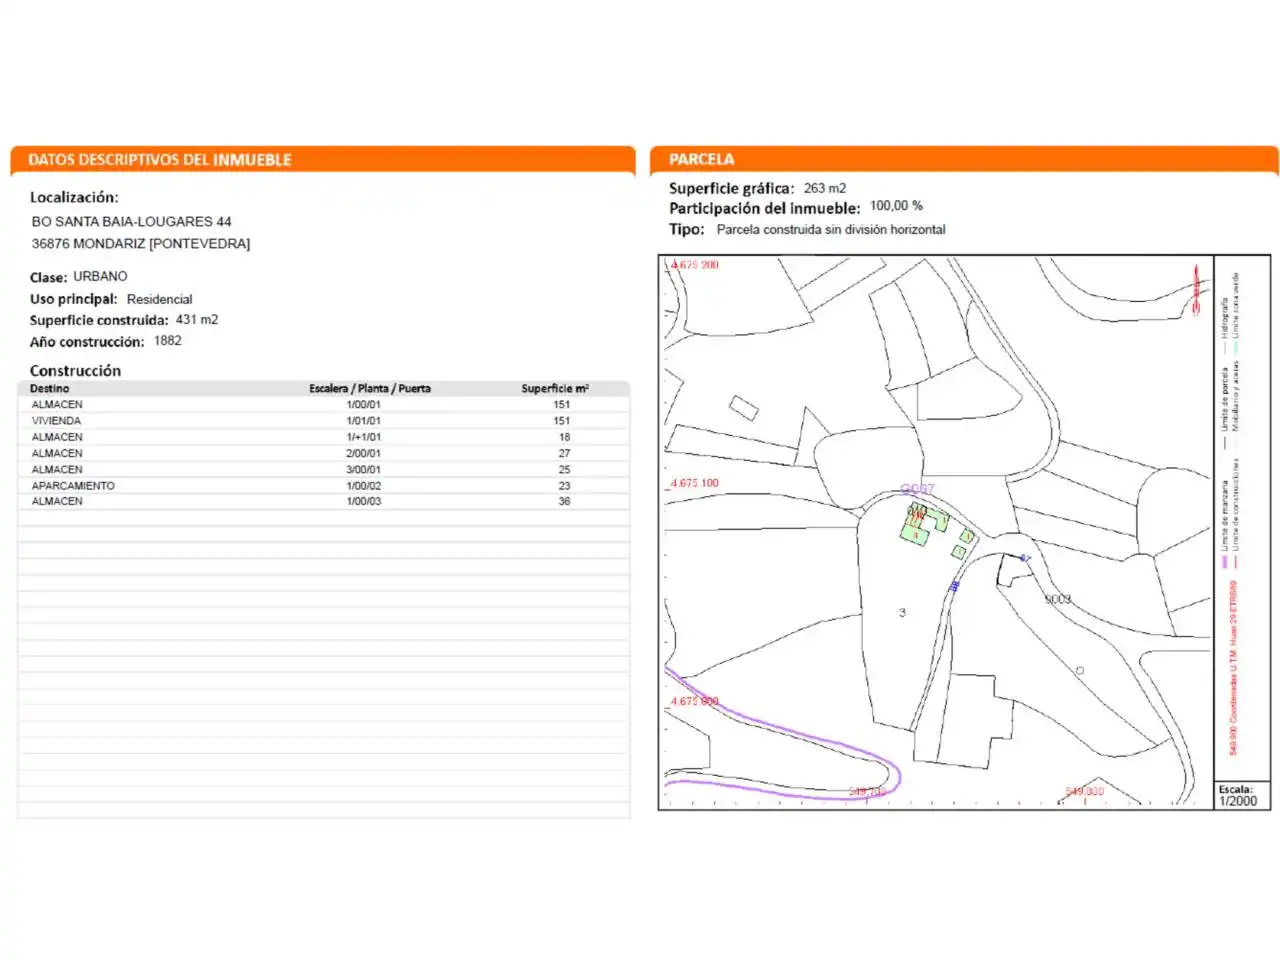This screenshot has height=960, width=1280.
Task: Click the VIVIENDA row in construction table
Action: [x=324, y=421]
